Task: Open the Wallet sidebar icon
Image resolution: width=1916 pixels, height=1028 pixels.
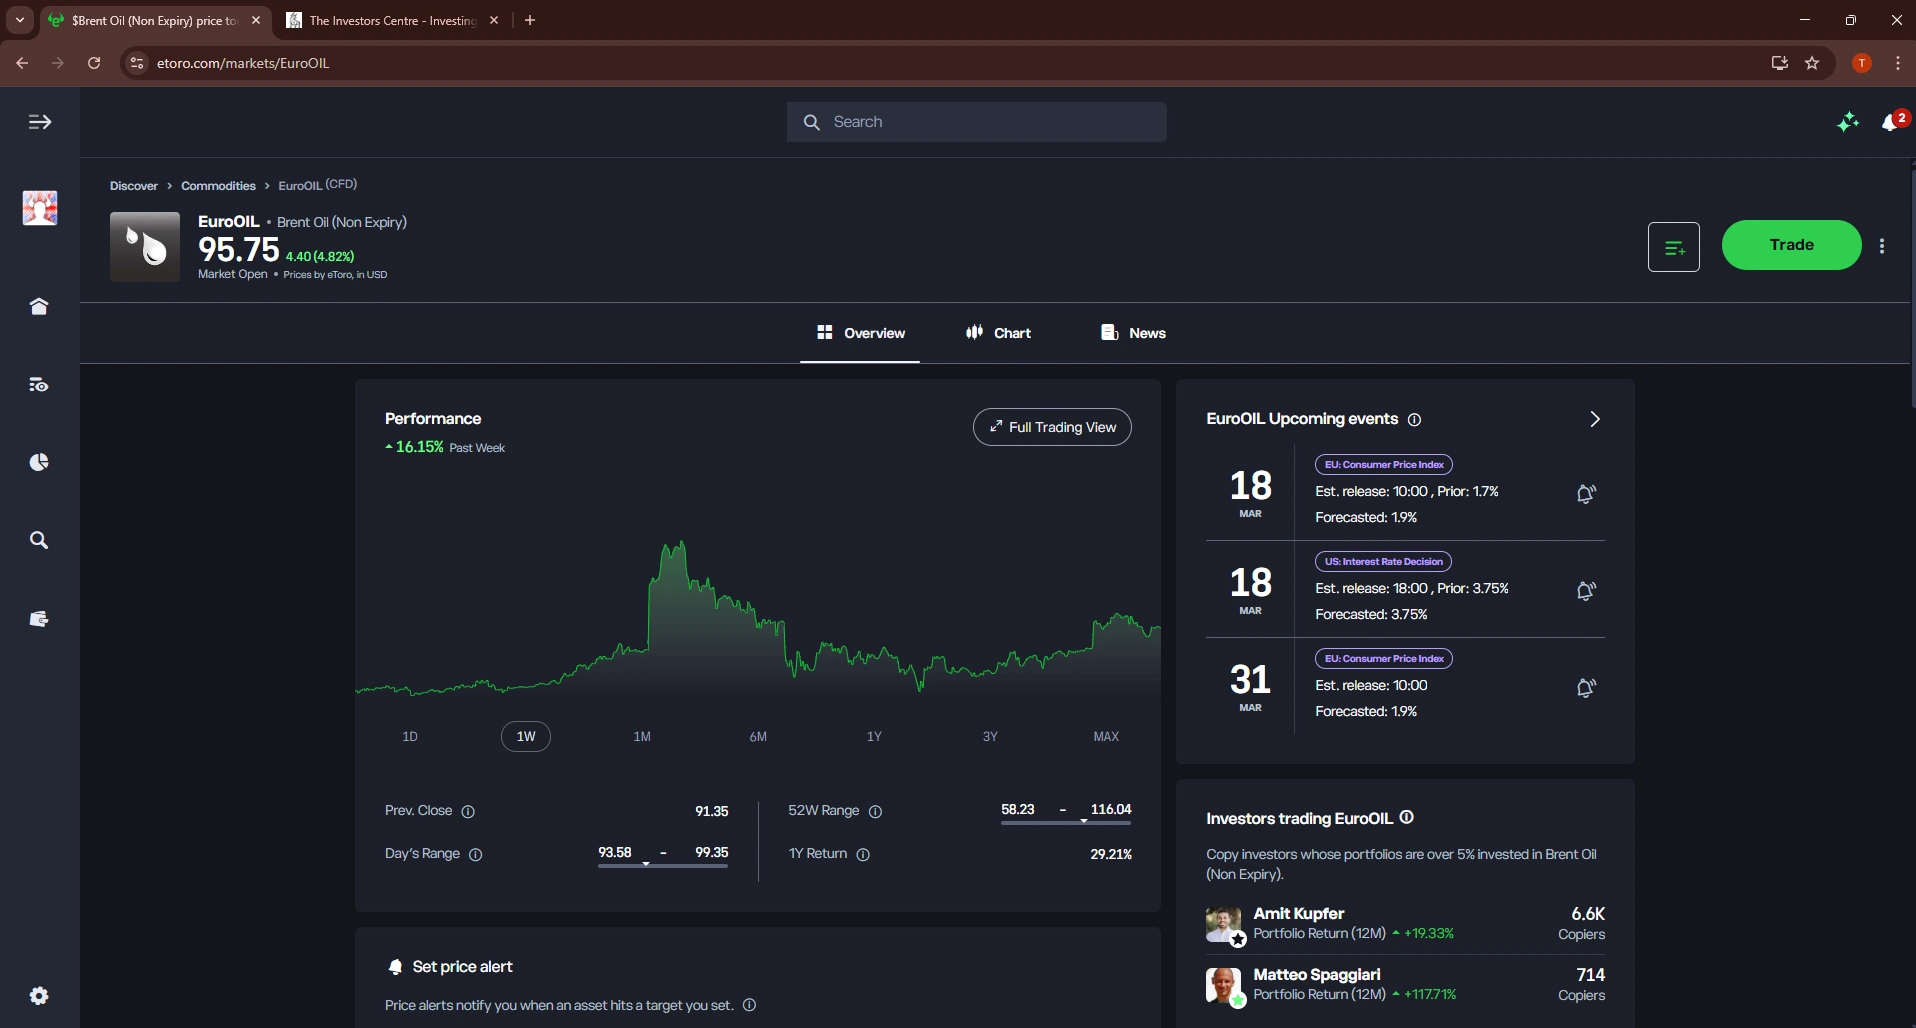Action: click(39, 619)
